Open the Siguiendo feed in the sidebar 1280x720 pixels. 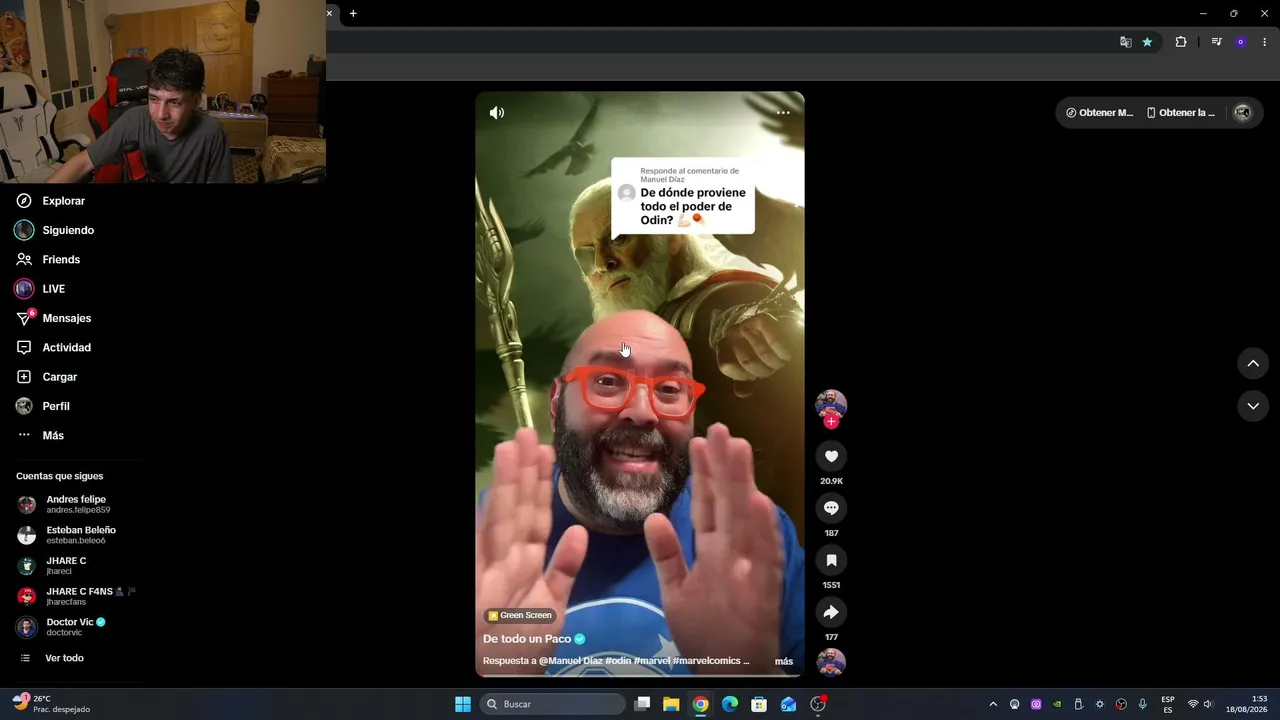pos(55,230)
